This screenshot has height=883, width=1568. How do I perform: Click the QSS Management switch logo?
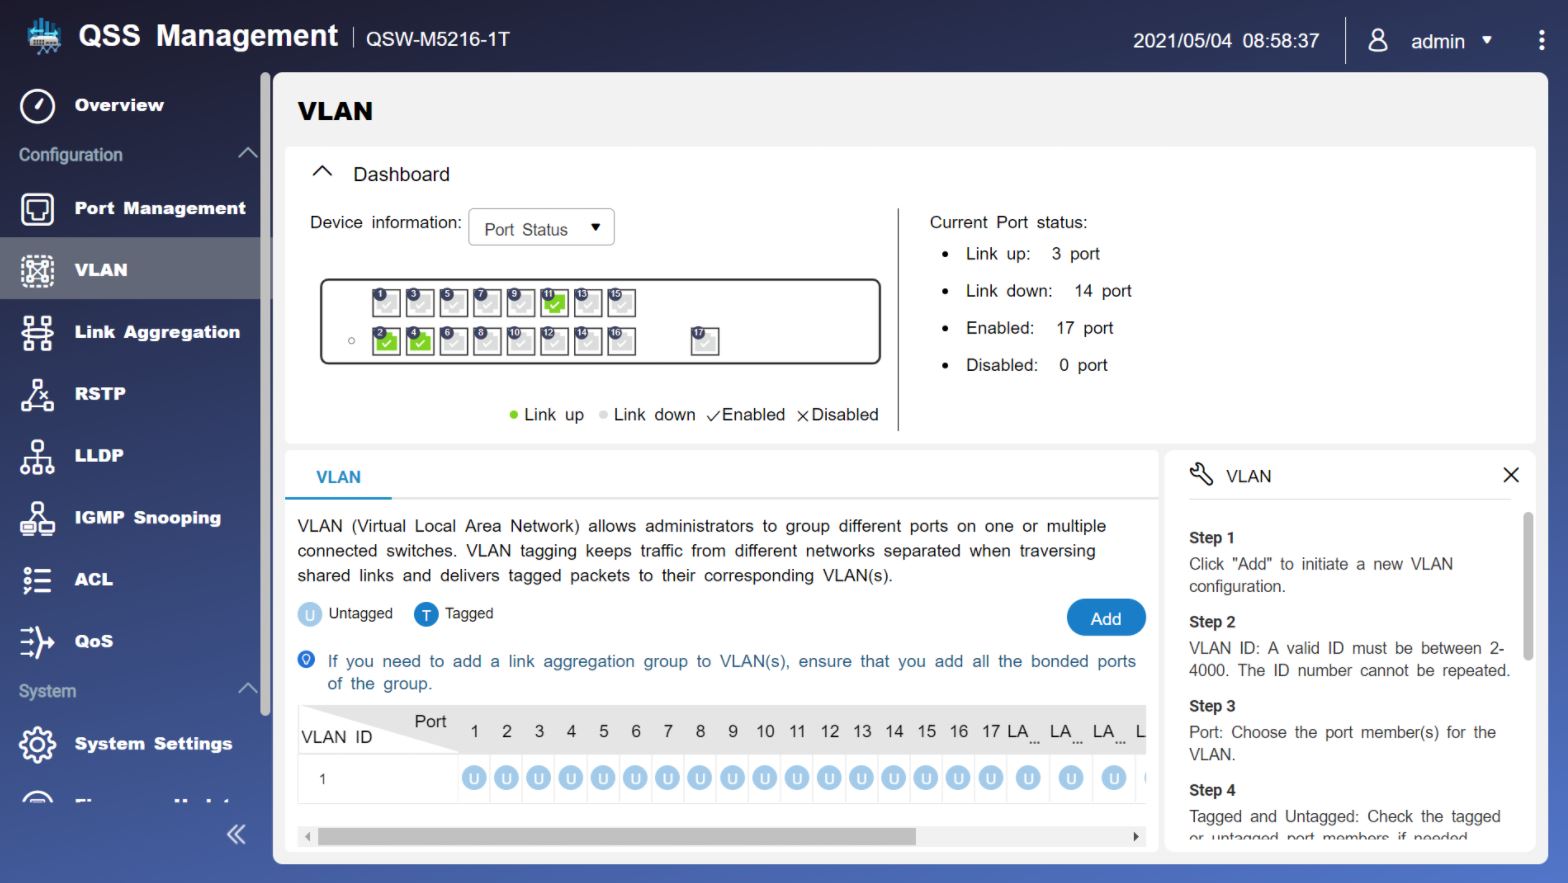tap(43, 37)
